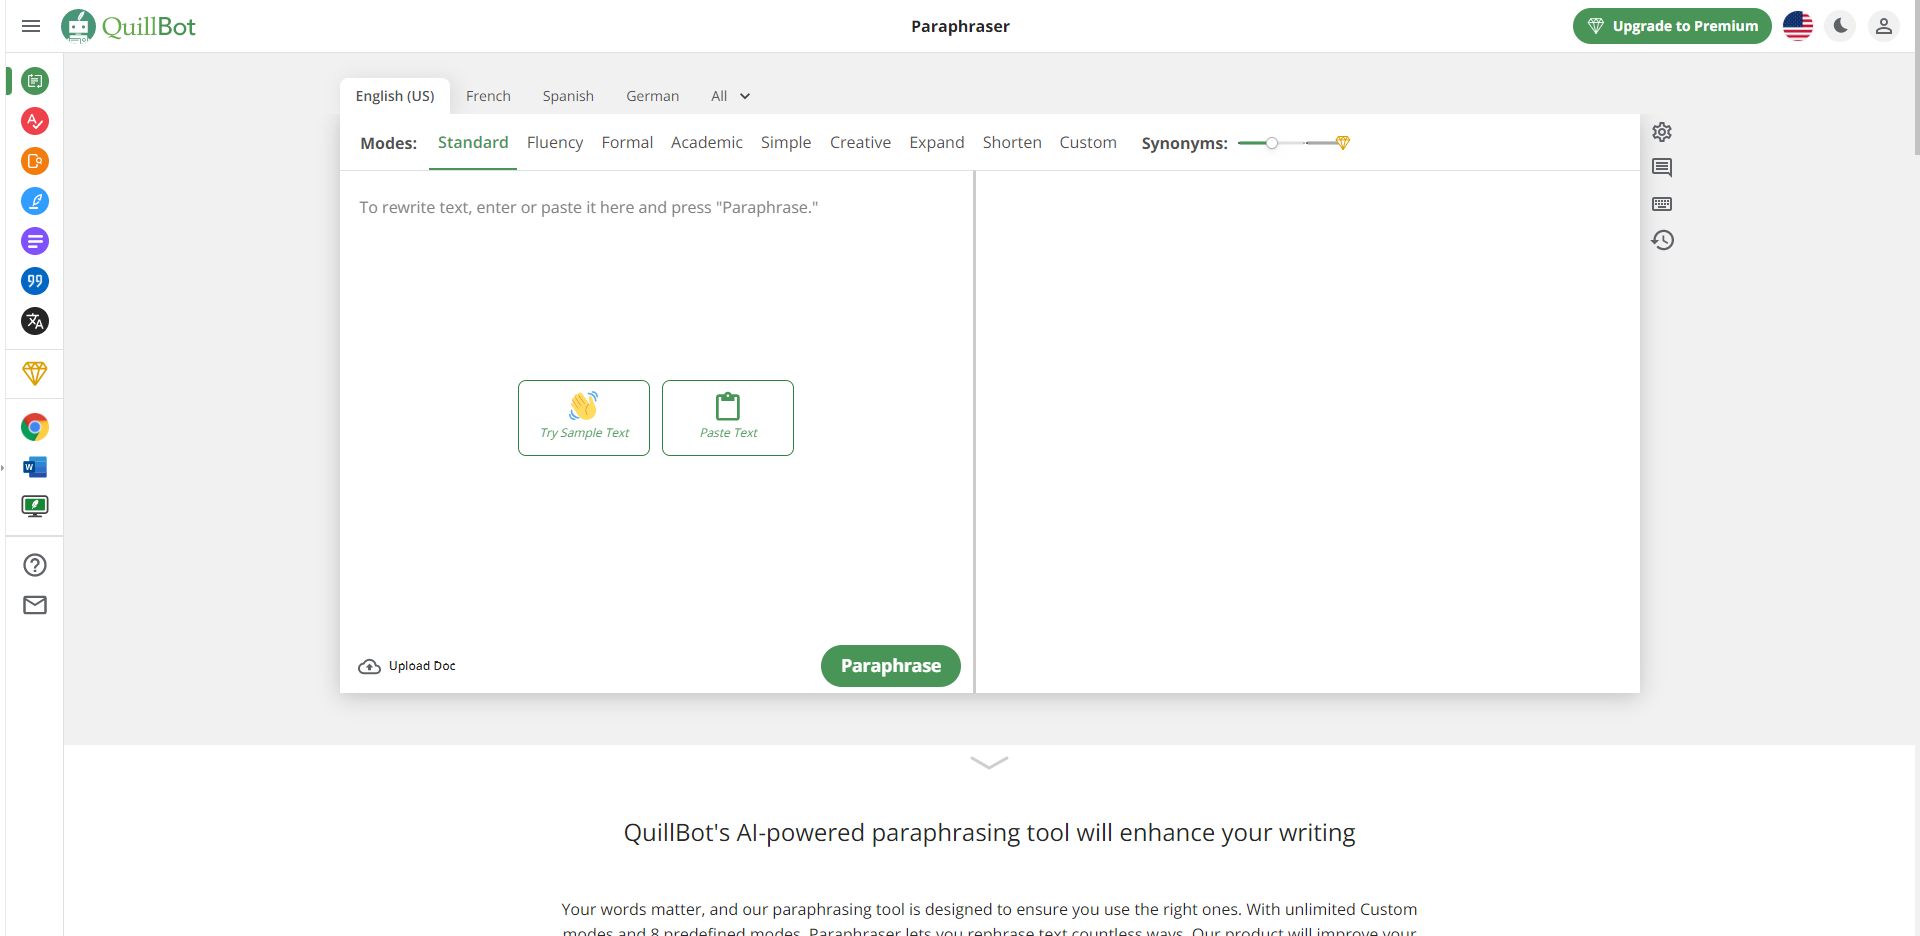Viewport: 1920px width, 936px height.
Task: Open the Plagiarism Checker sidebar icon
Action: tap(35, 161)
